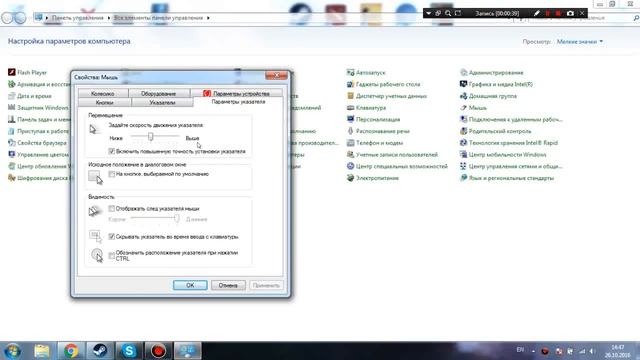Screen dimensions: 640x360
Task: Pause recording with red pause button
Action: pos(548,13)
